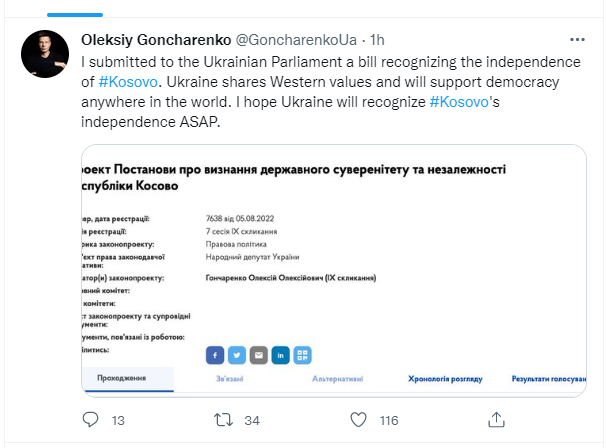Click the Twitter share icon in the document
This screenshot has width=606, height=448.
pos(236,354)
